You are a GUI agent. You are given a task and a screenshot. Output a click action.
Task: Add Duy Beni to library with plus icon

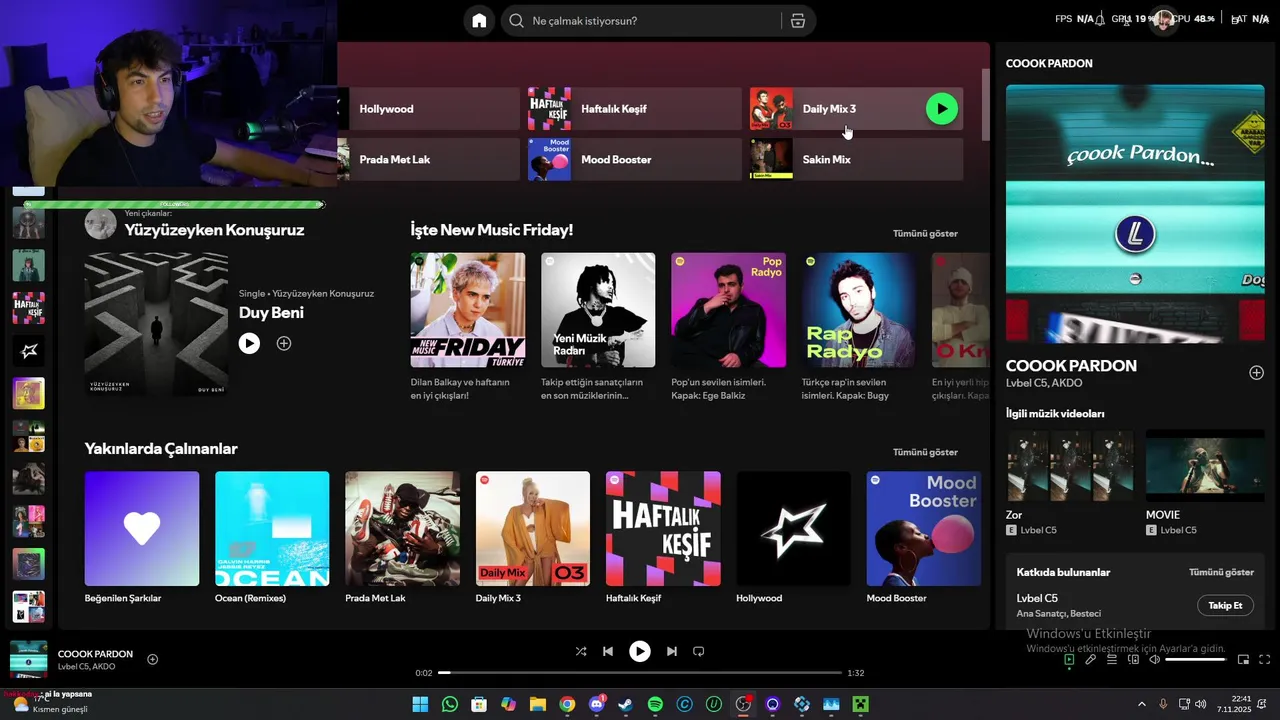pyautogui.click(x=284, y=343)
